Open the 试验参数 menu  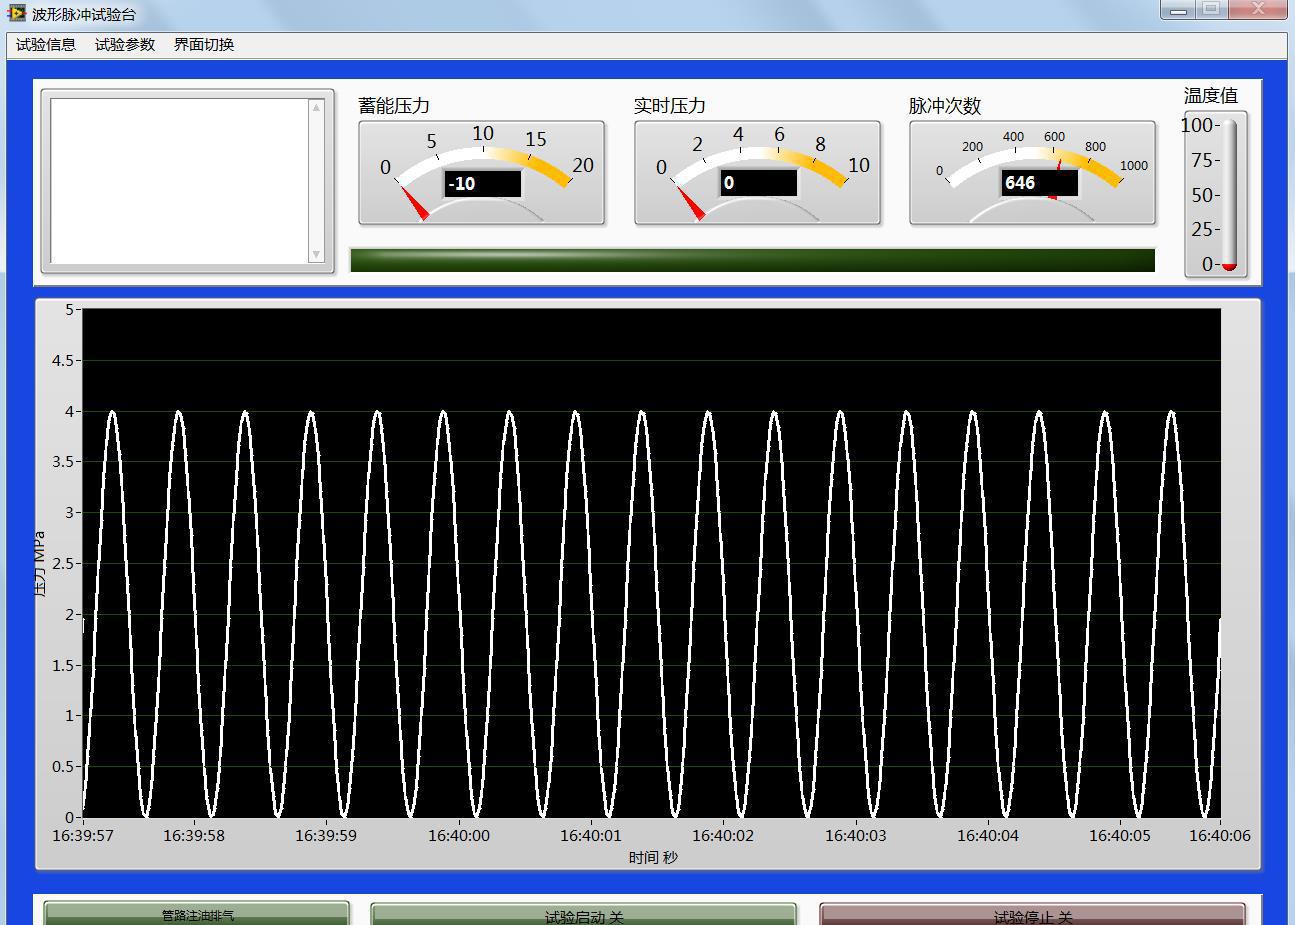pos(125,45)
